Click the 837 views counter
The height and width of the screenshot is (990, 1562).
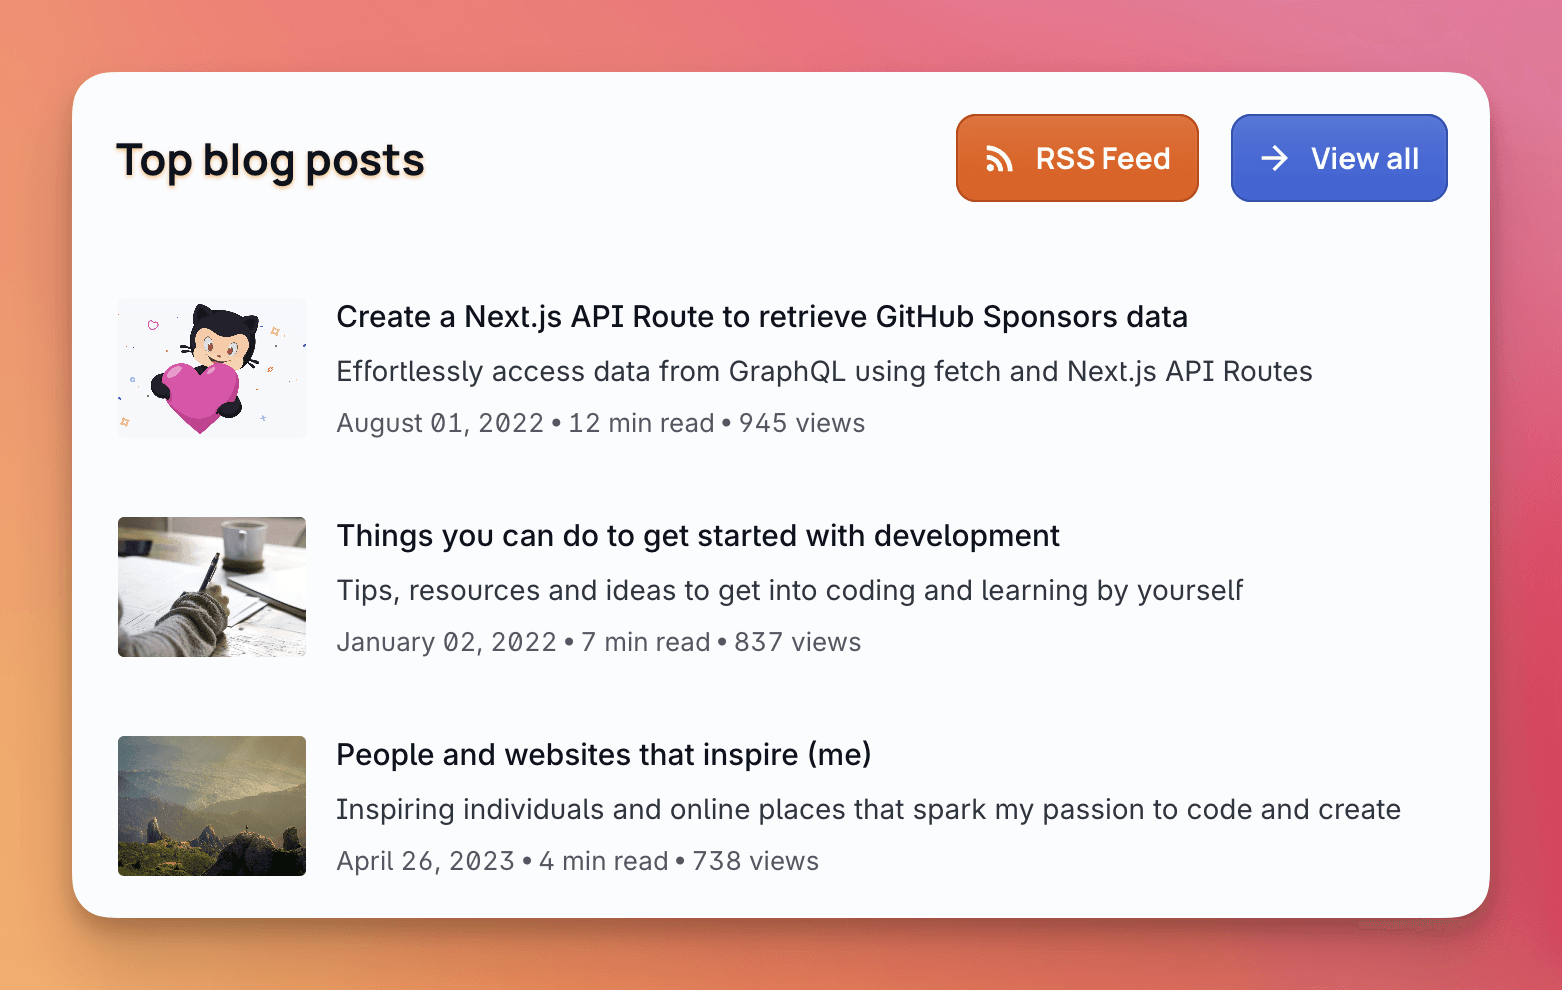point(797,641)
